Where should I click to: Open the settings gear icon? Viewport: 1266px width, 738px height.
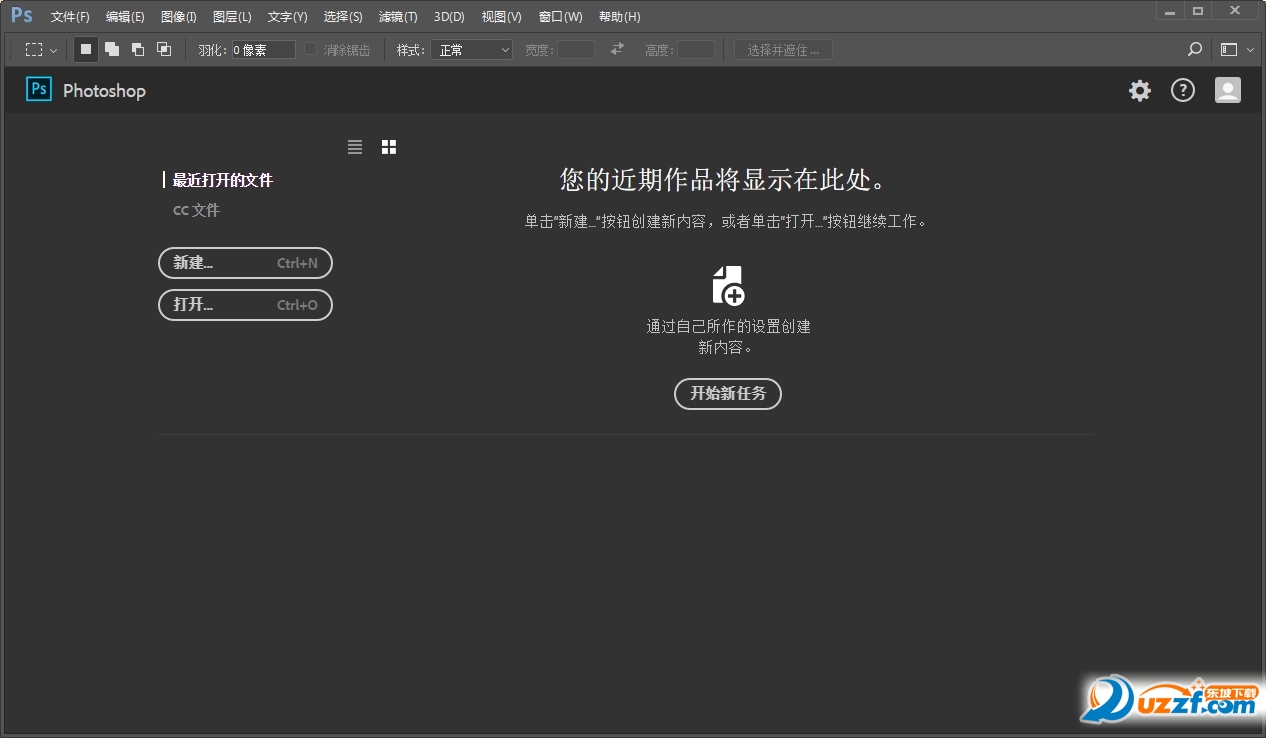(x=1140, y=91)
